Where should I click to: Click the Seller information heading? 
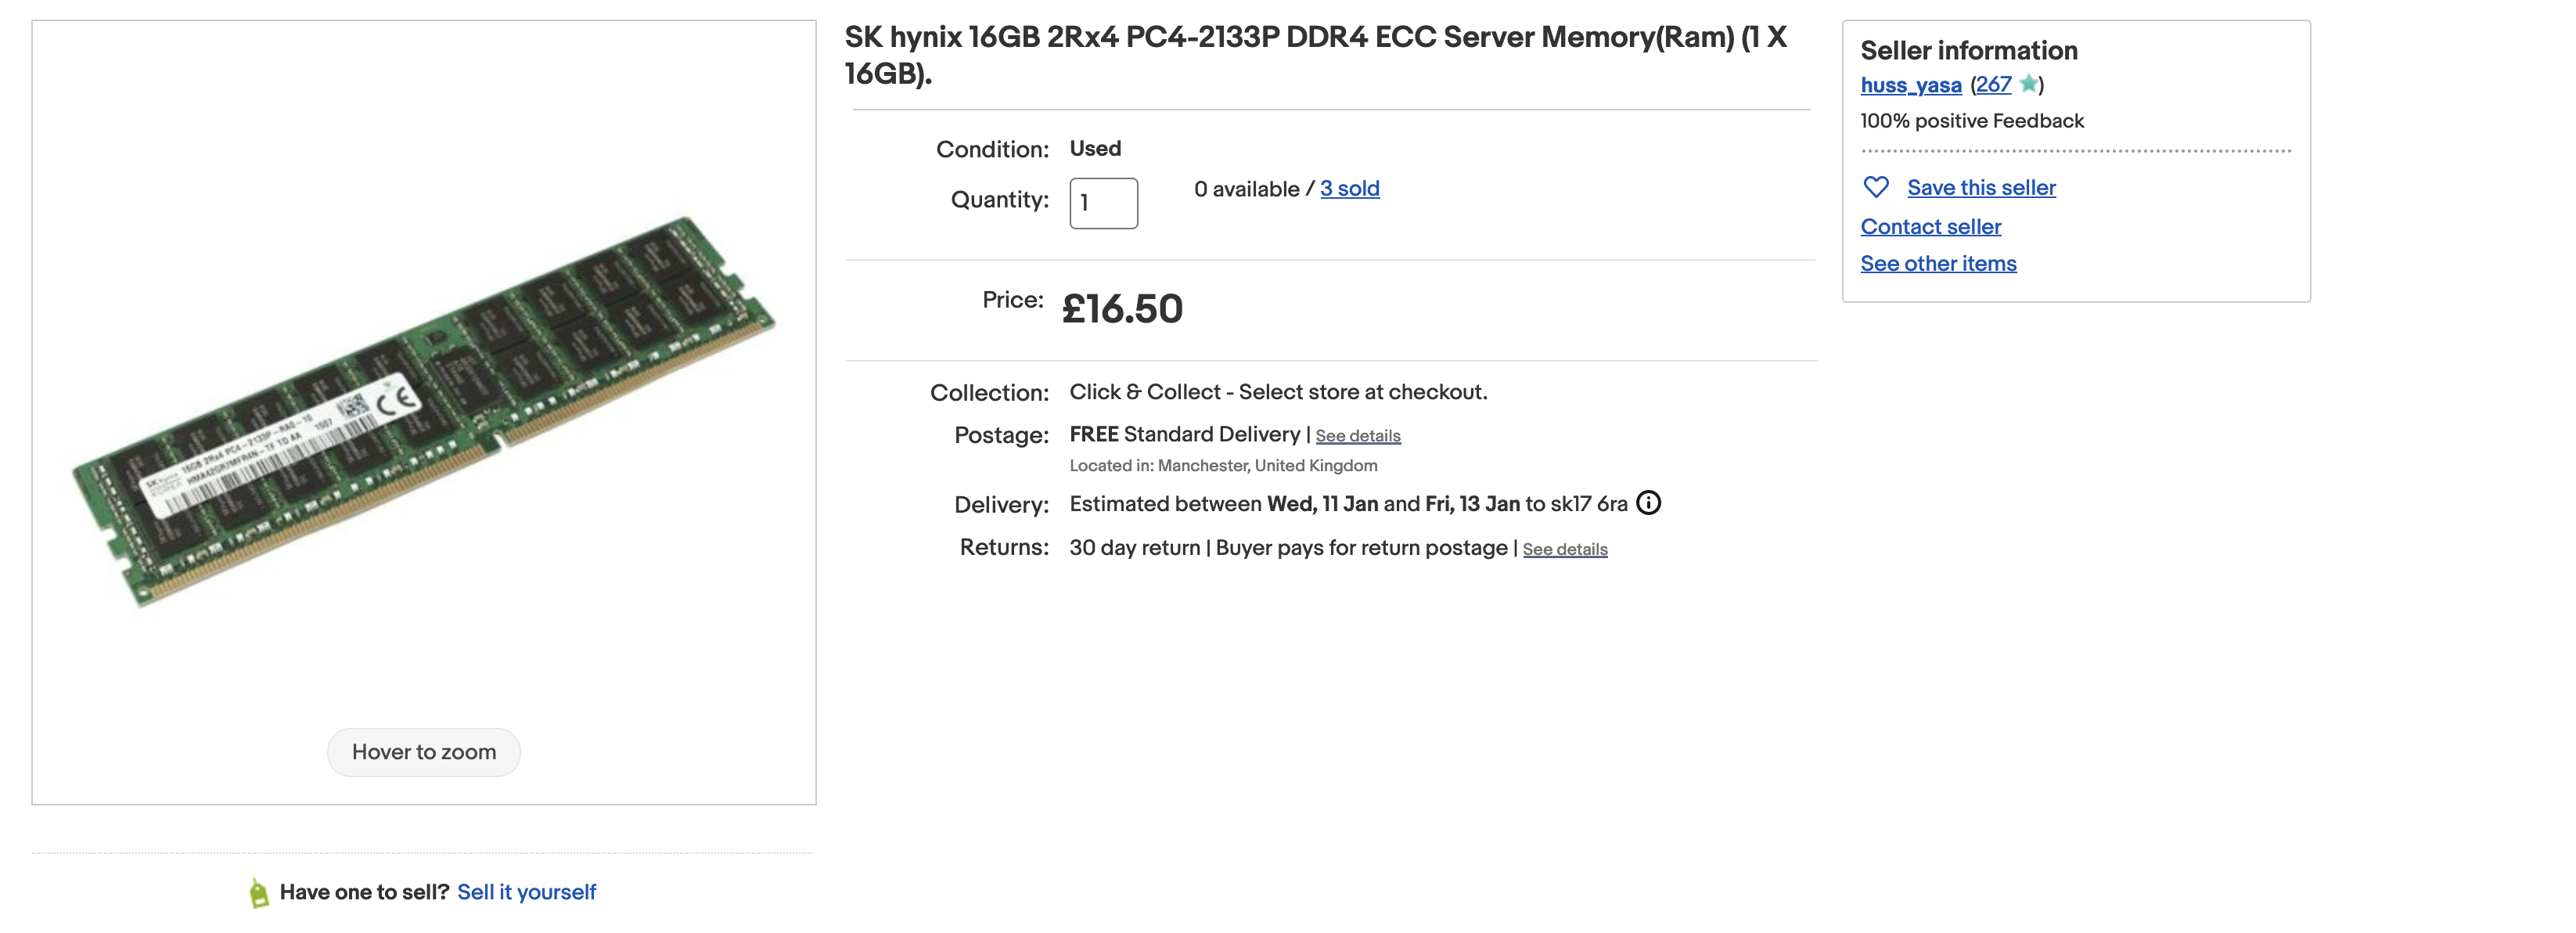pyautogui.click(x=1968, y=51)
